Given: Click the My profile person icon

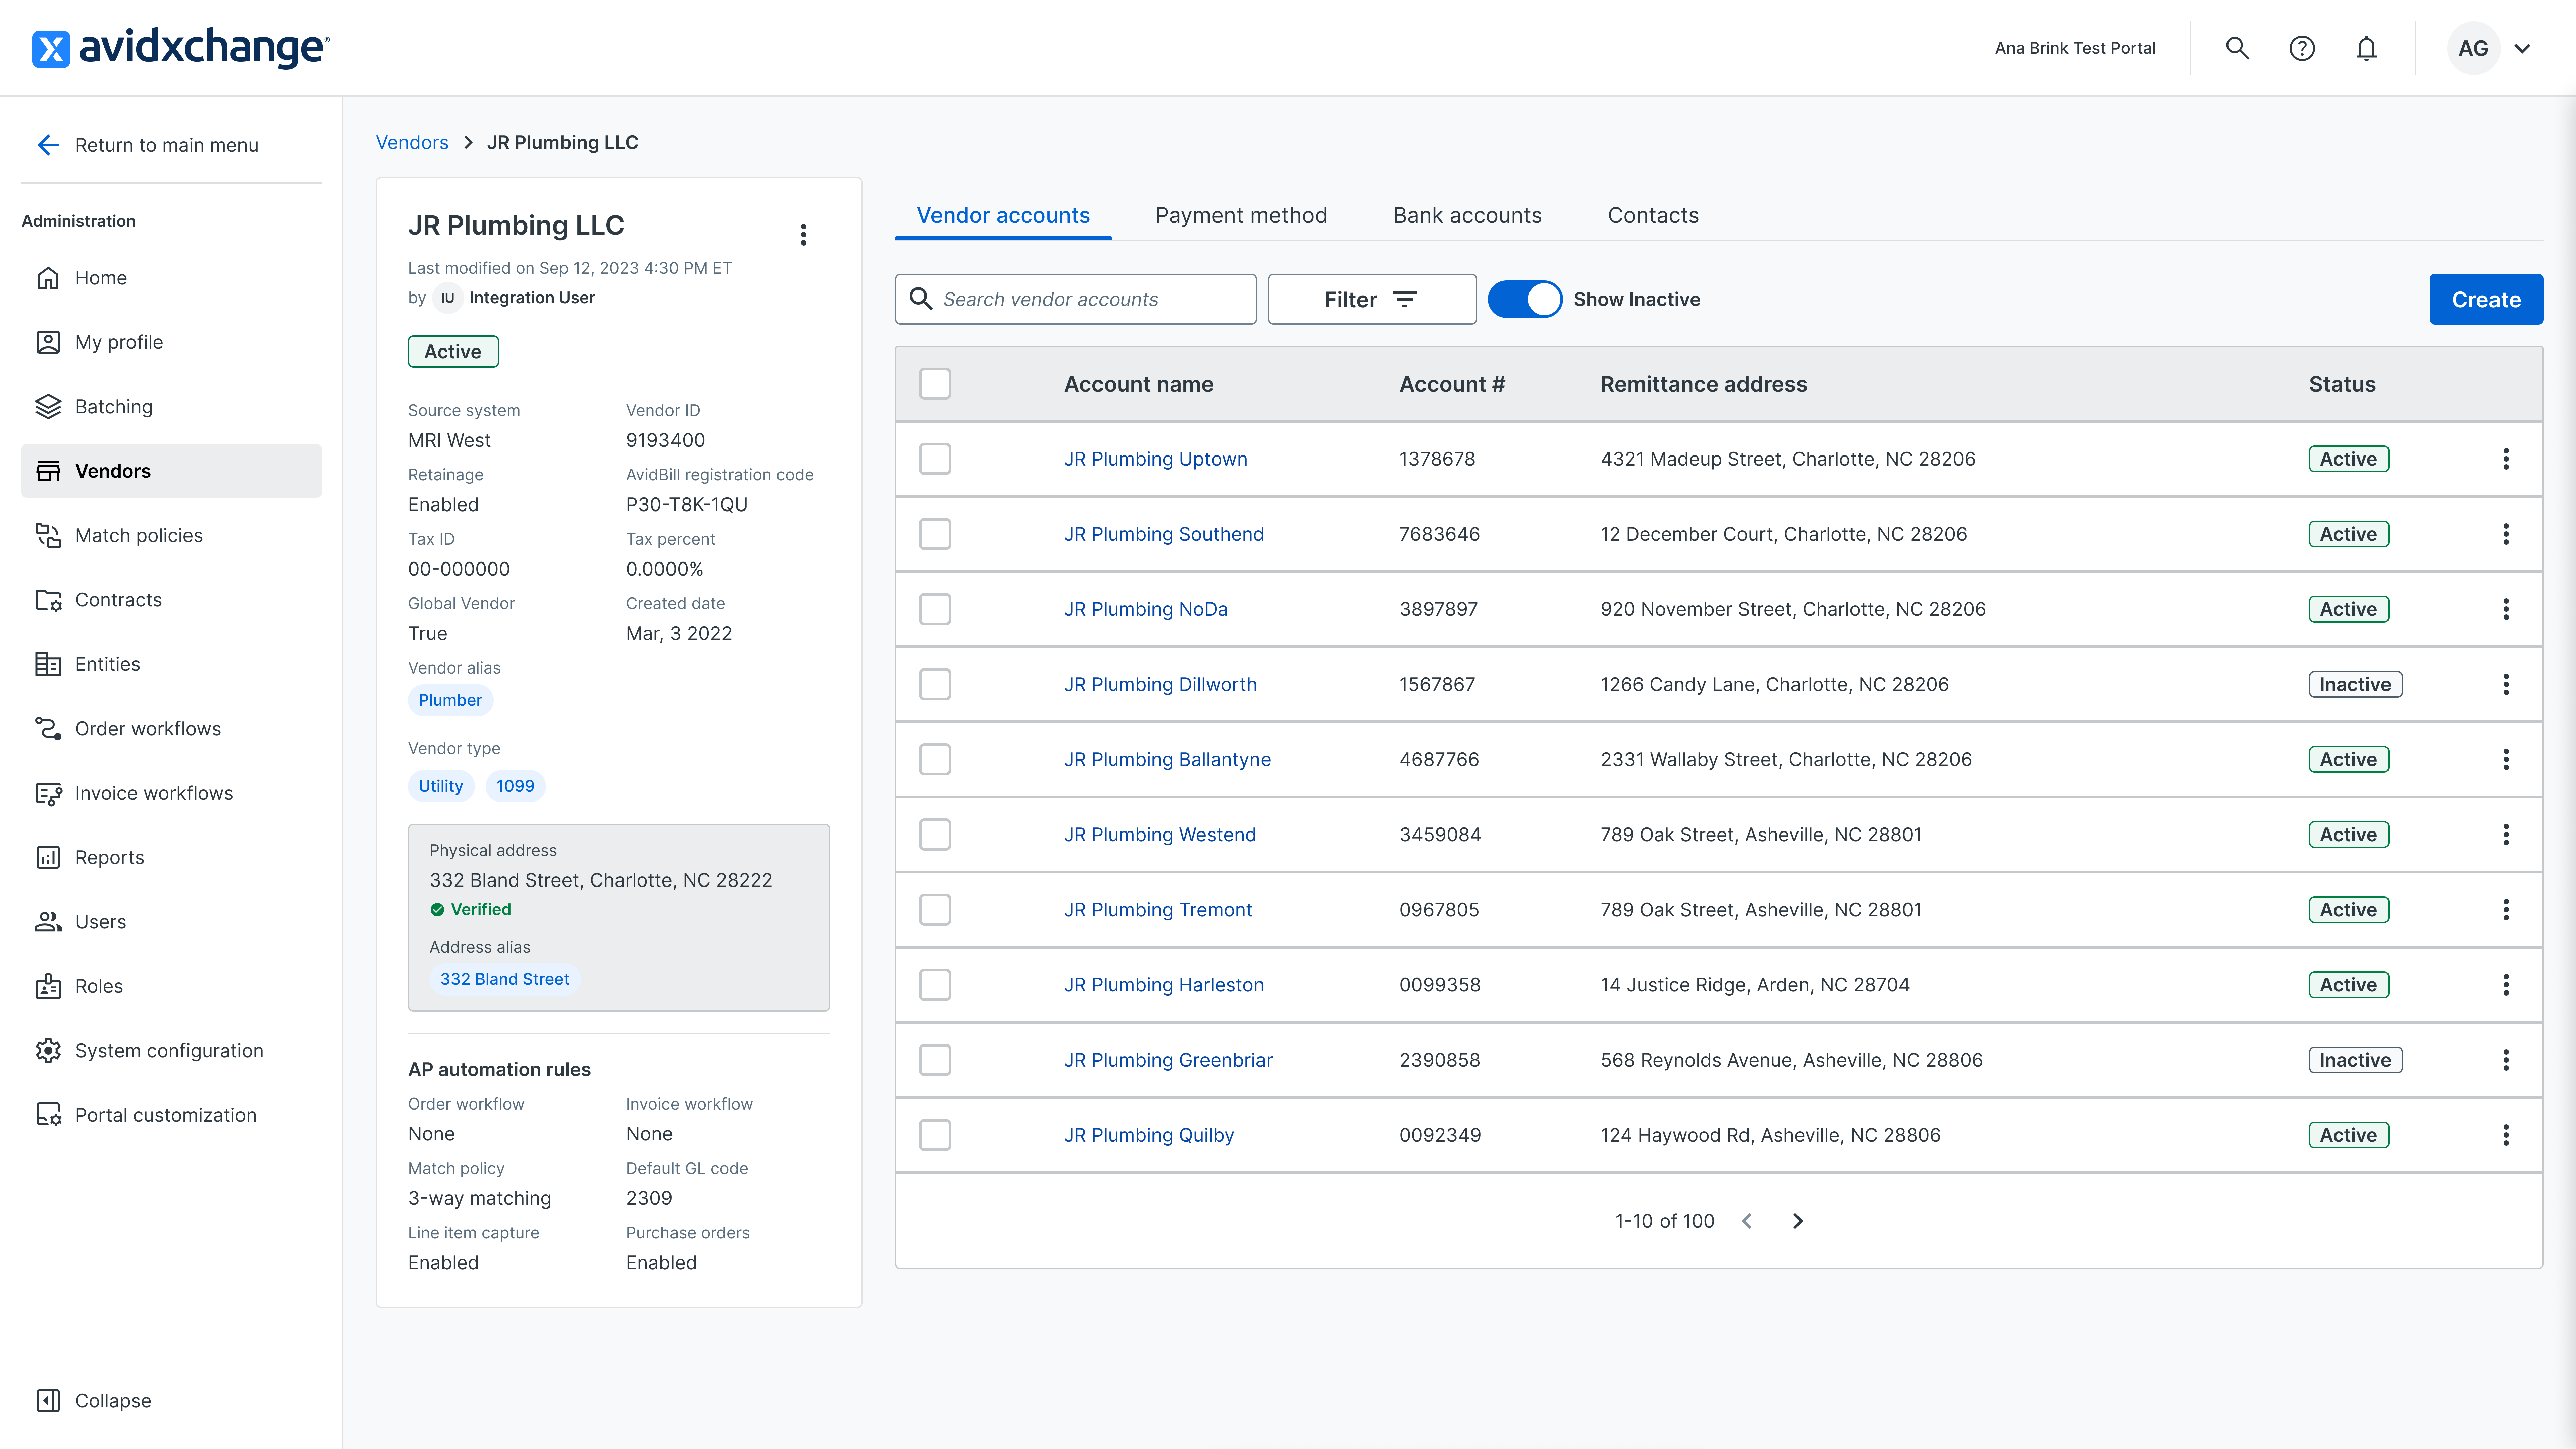Looking at the screenshot, I should 48,342.
